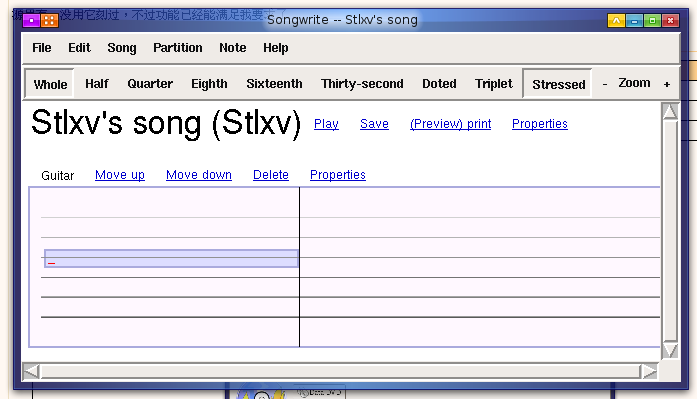Open the Partition menu
This screenshot has width=697, height=399.
click(177, 48)
